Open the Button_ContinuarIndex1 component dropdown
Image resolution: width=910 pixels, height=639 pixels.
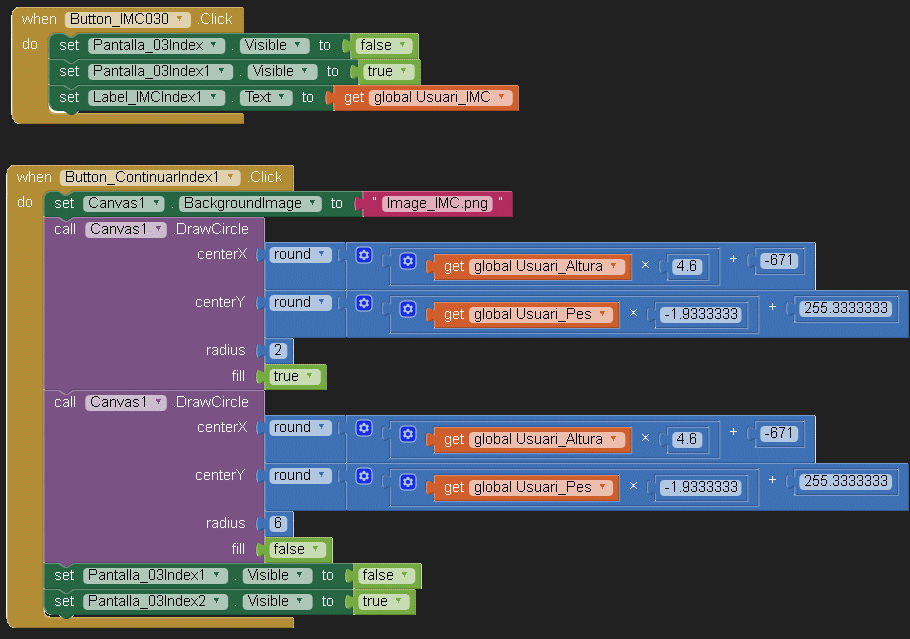[151, 177]
